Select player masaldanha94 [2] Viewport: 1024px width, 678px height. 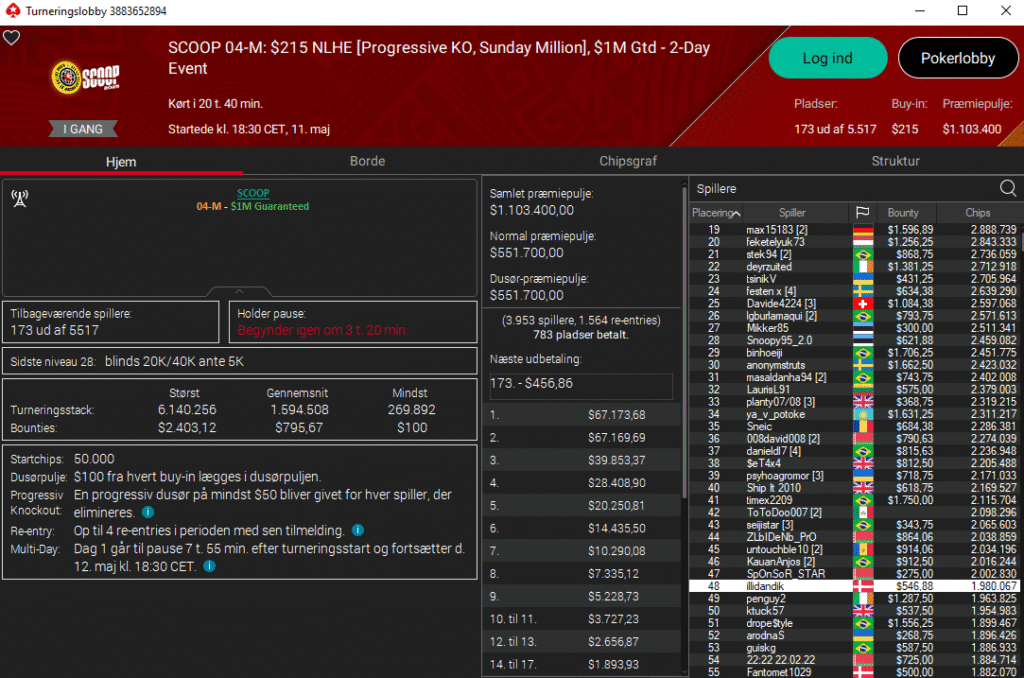click(854, 378)
